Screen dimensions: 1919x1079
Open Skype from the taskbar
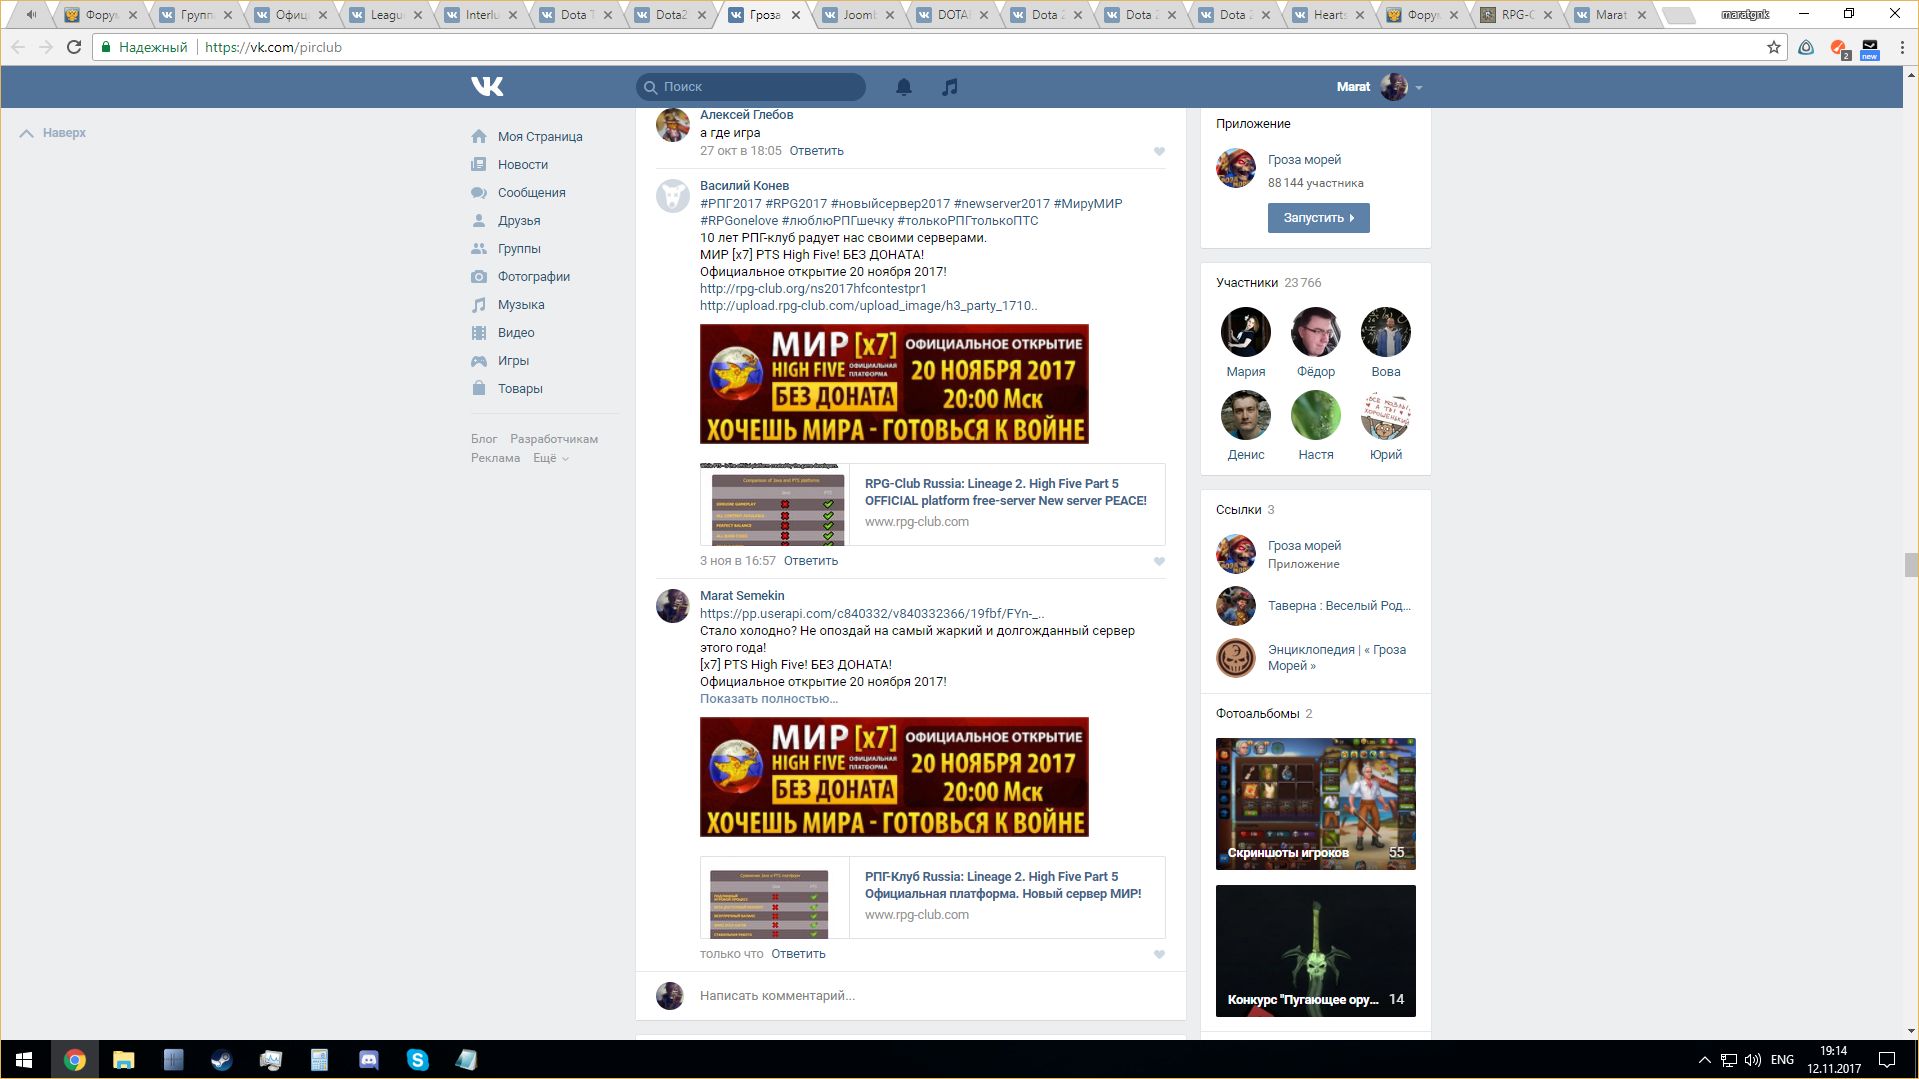coord(417,1060)
